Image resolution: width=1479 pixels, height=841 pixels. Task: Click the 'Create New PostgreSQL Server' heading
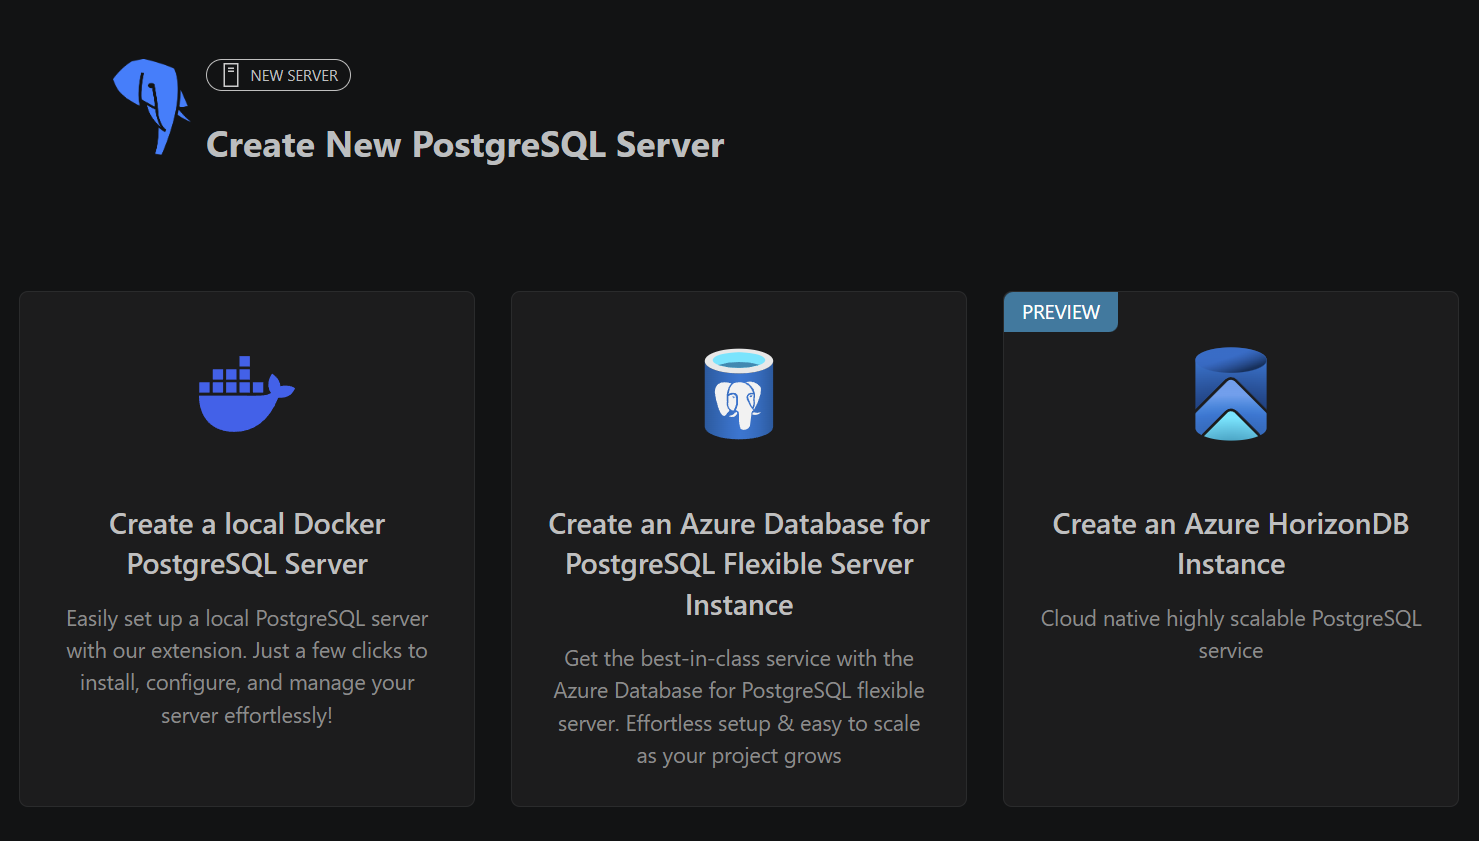[x=465, y=145]
